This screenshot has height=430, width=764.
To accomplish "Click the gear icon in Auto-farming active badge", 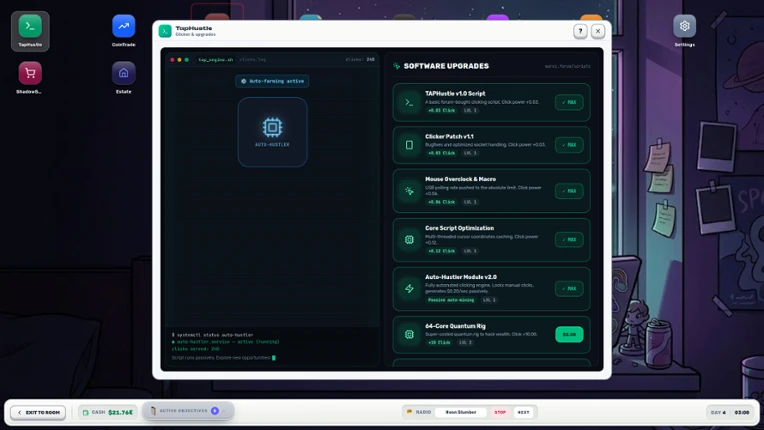I will pyautogui.click(x=244, y=81).
